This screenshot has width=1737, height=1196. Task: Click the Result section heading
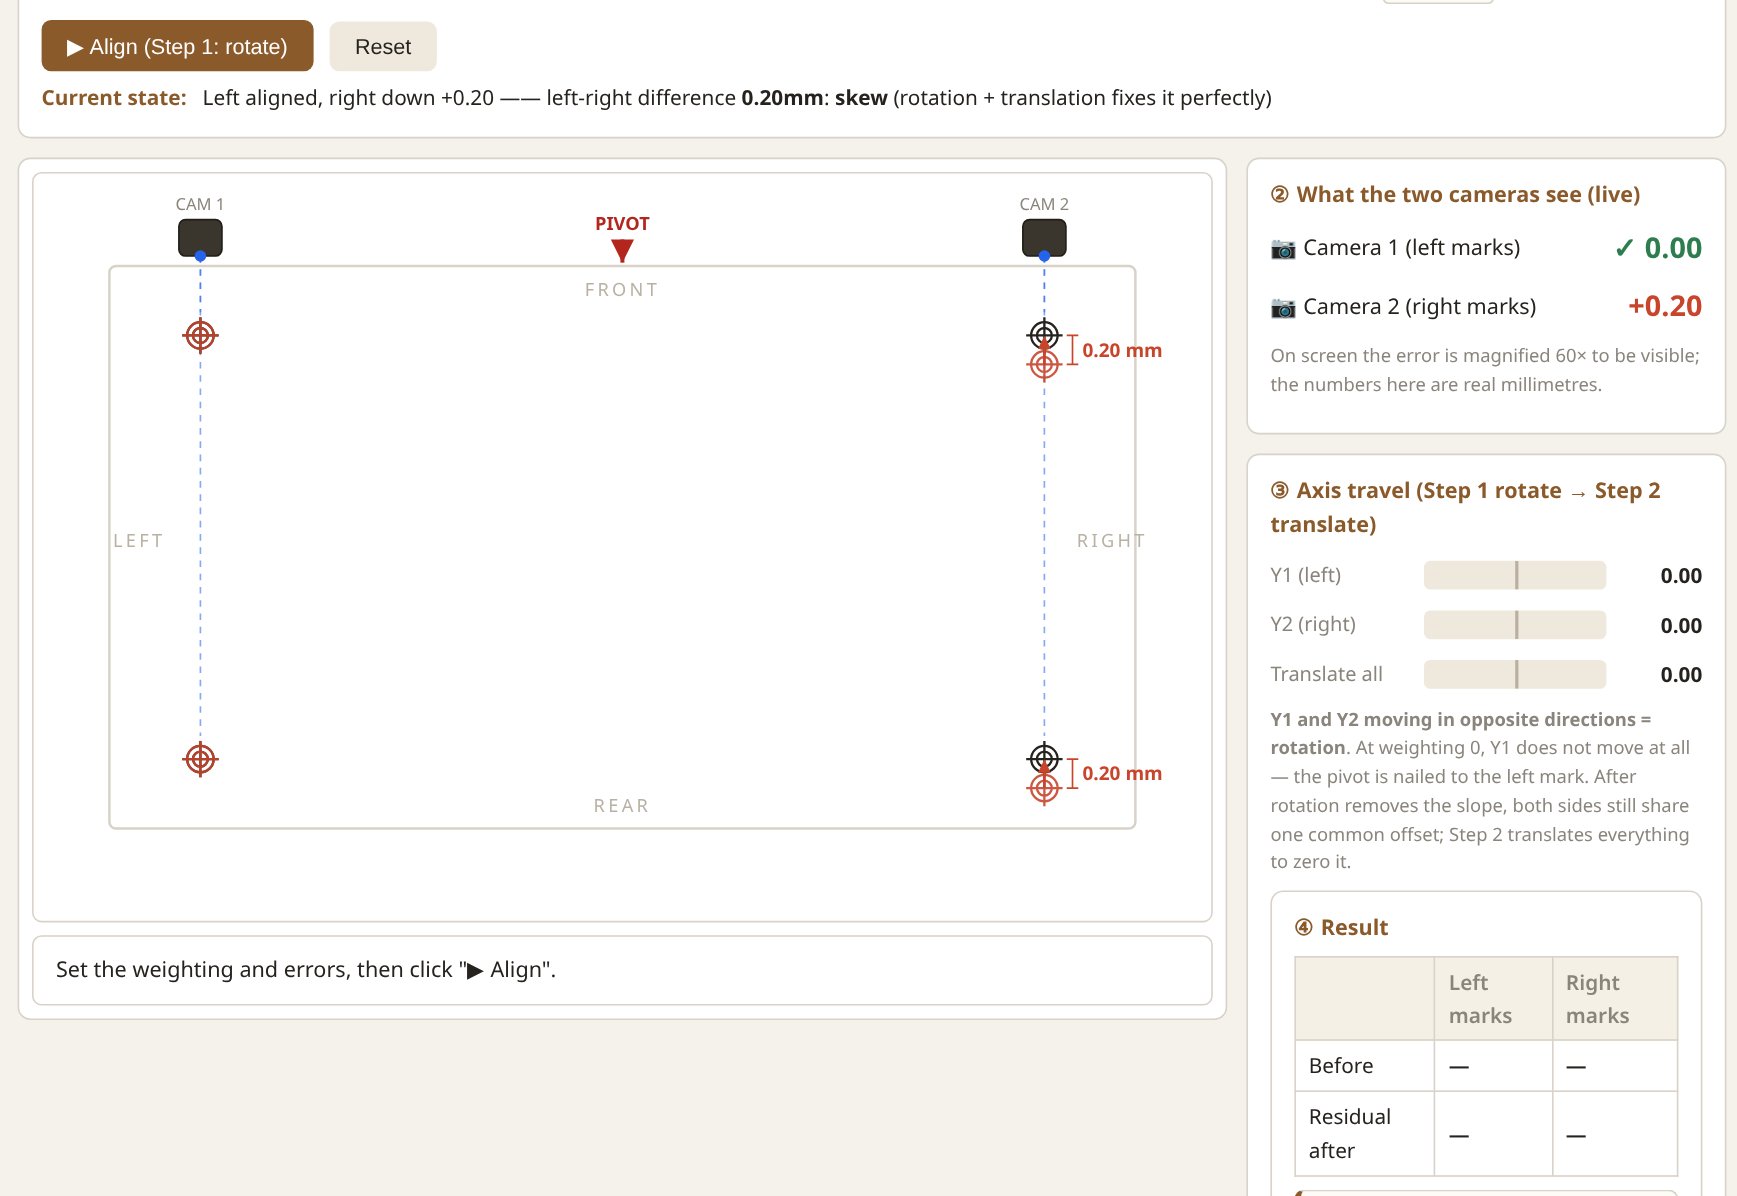[x=1341, y=928]
